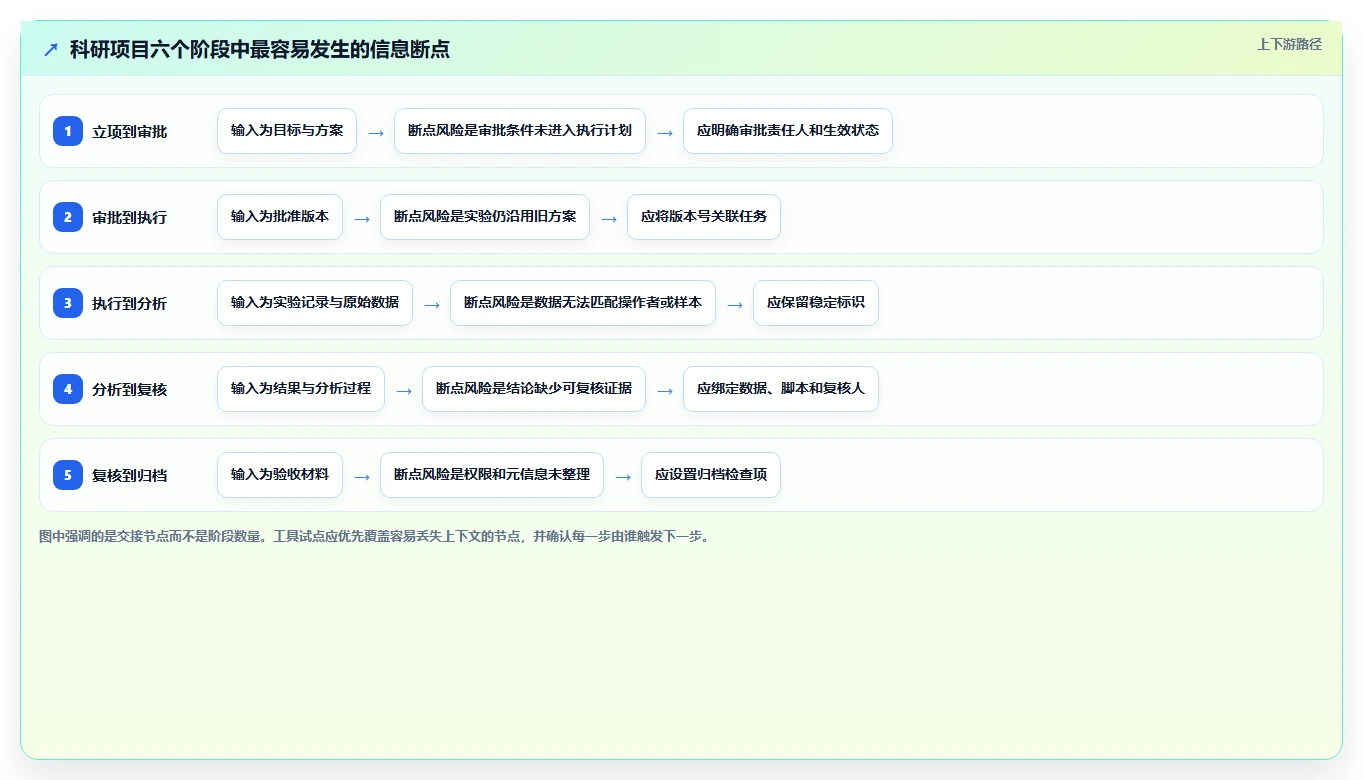
Task: Click arrow before 应设置归档检查项
Action: pyautogui.click(x=623, y=476)
